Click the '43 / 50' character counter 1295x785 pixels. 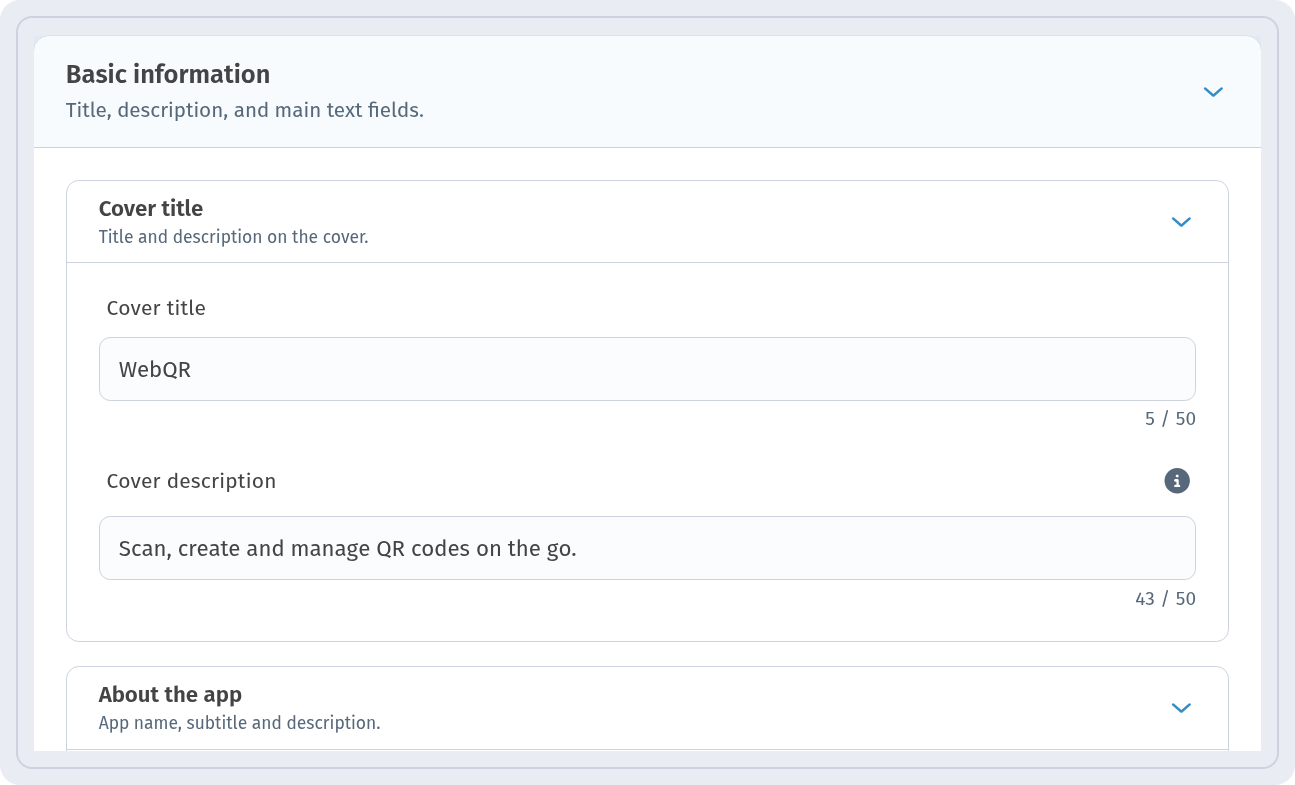click(x=1165, y=599)
